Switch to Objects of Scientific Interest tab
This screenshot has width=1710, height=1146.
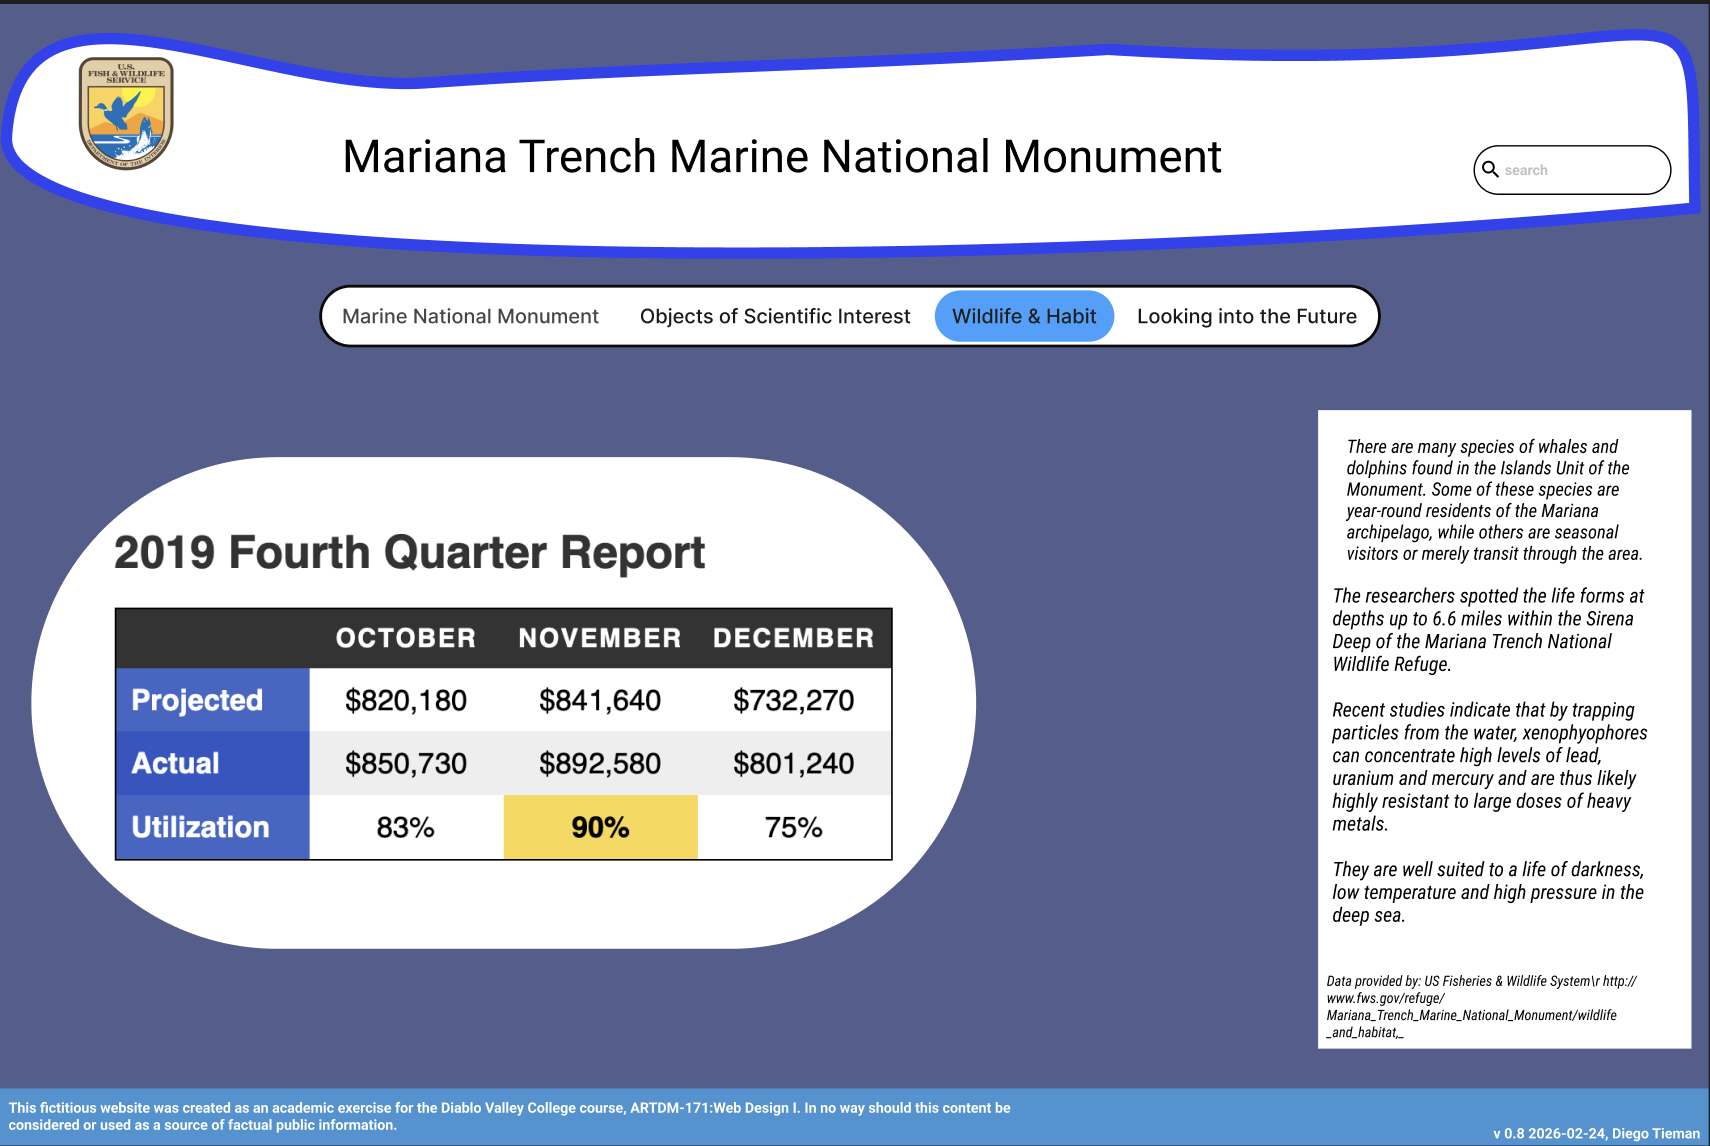click(775, 316)
